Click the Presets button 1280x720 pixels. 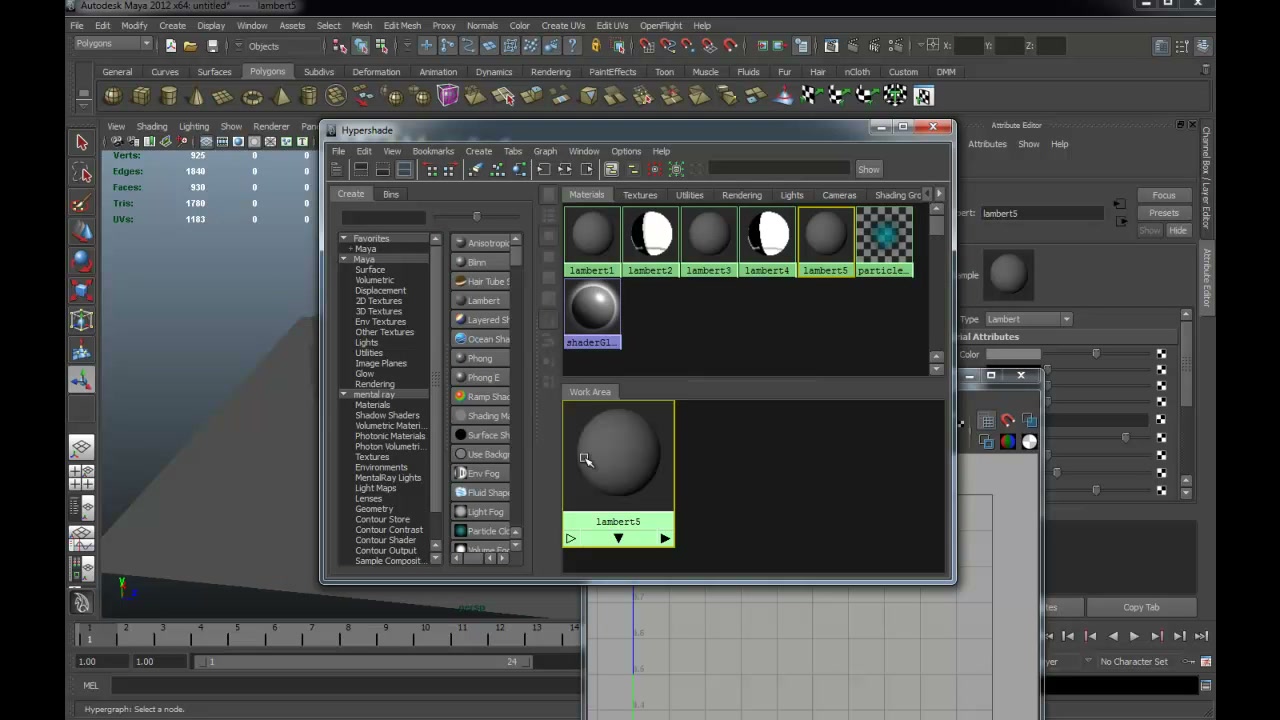coord(1164,213)
